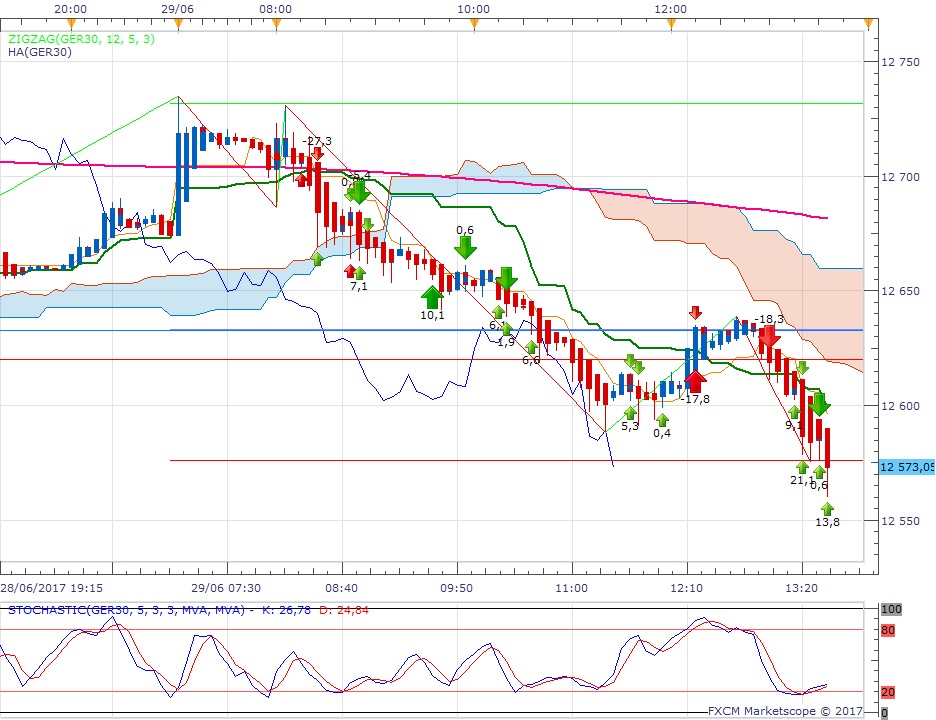Select the green up arrow labeled 13,8
Screen dimensions: 936x720
pyautogui.click(x=827, y=509)
